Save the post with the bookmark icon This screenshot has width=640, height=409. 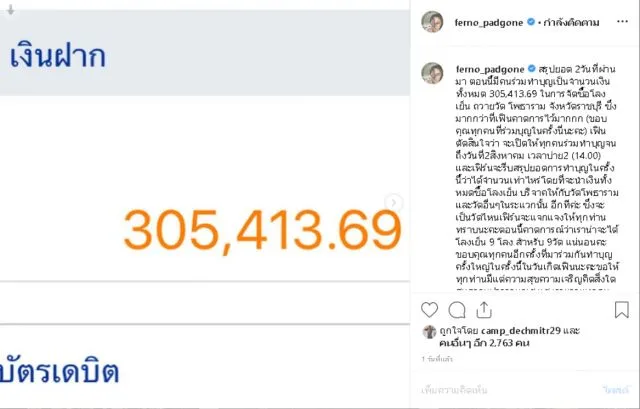click(x=620, y=310)
